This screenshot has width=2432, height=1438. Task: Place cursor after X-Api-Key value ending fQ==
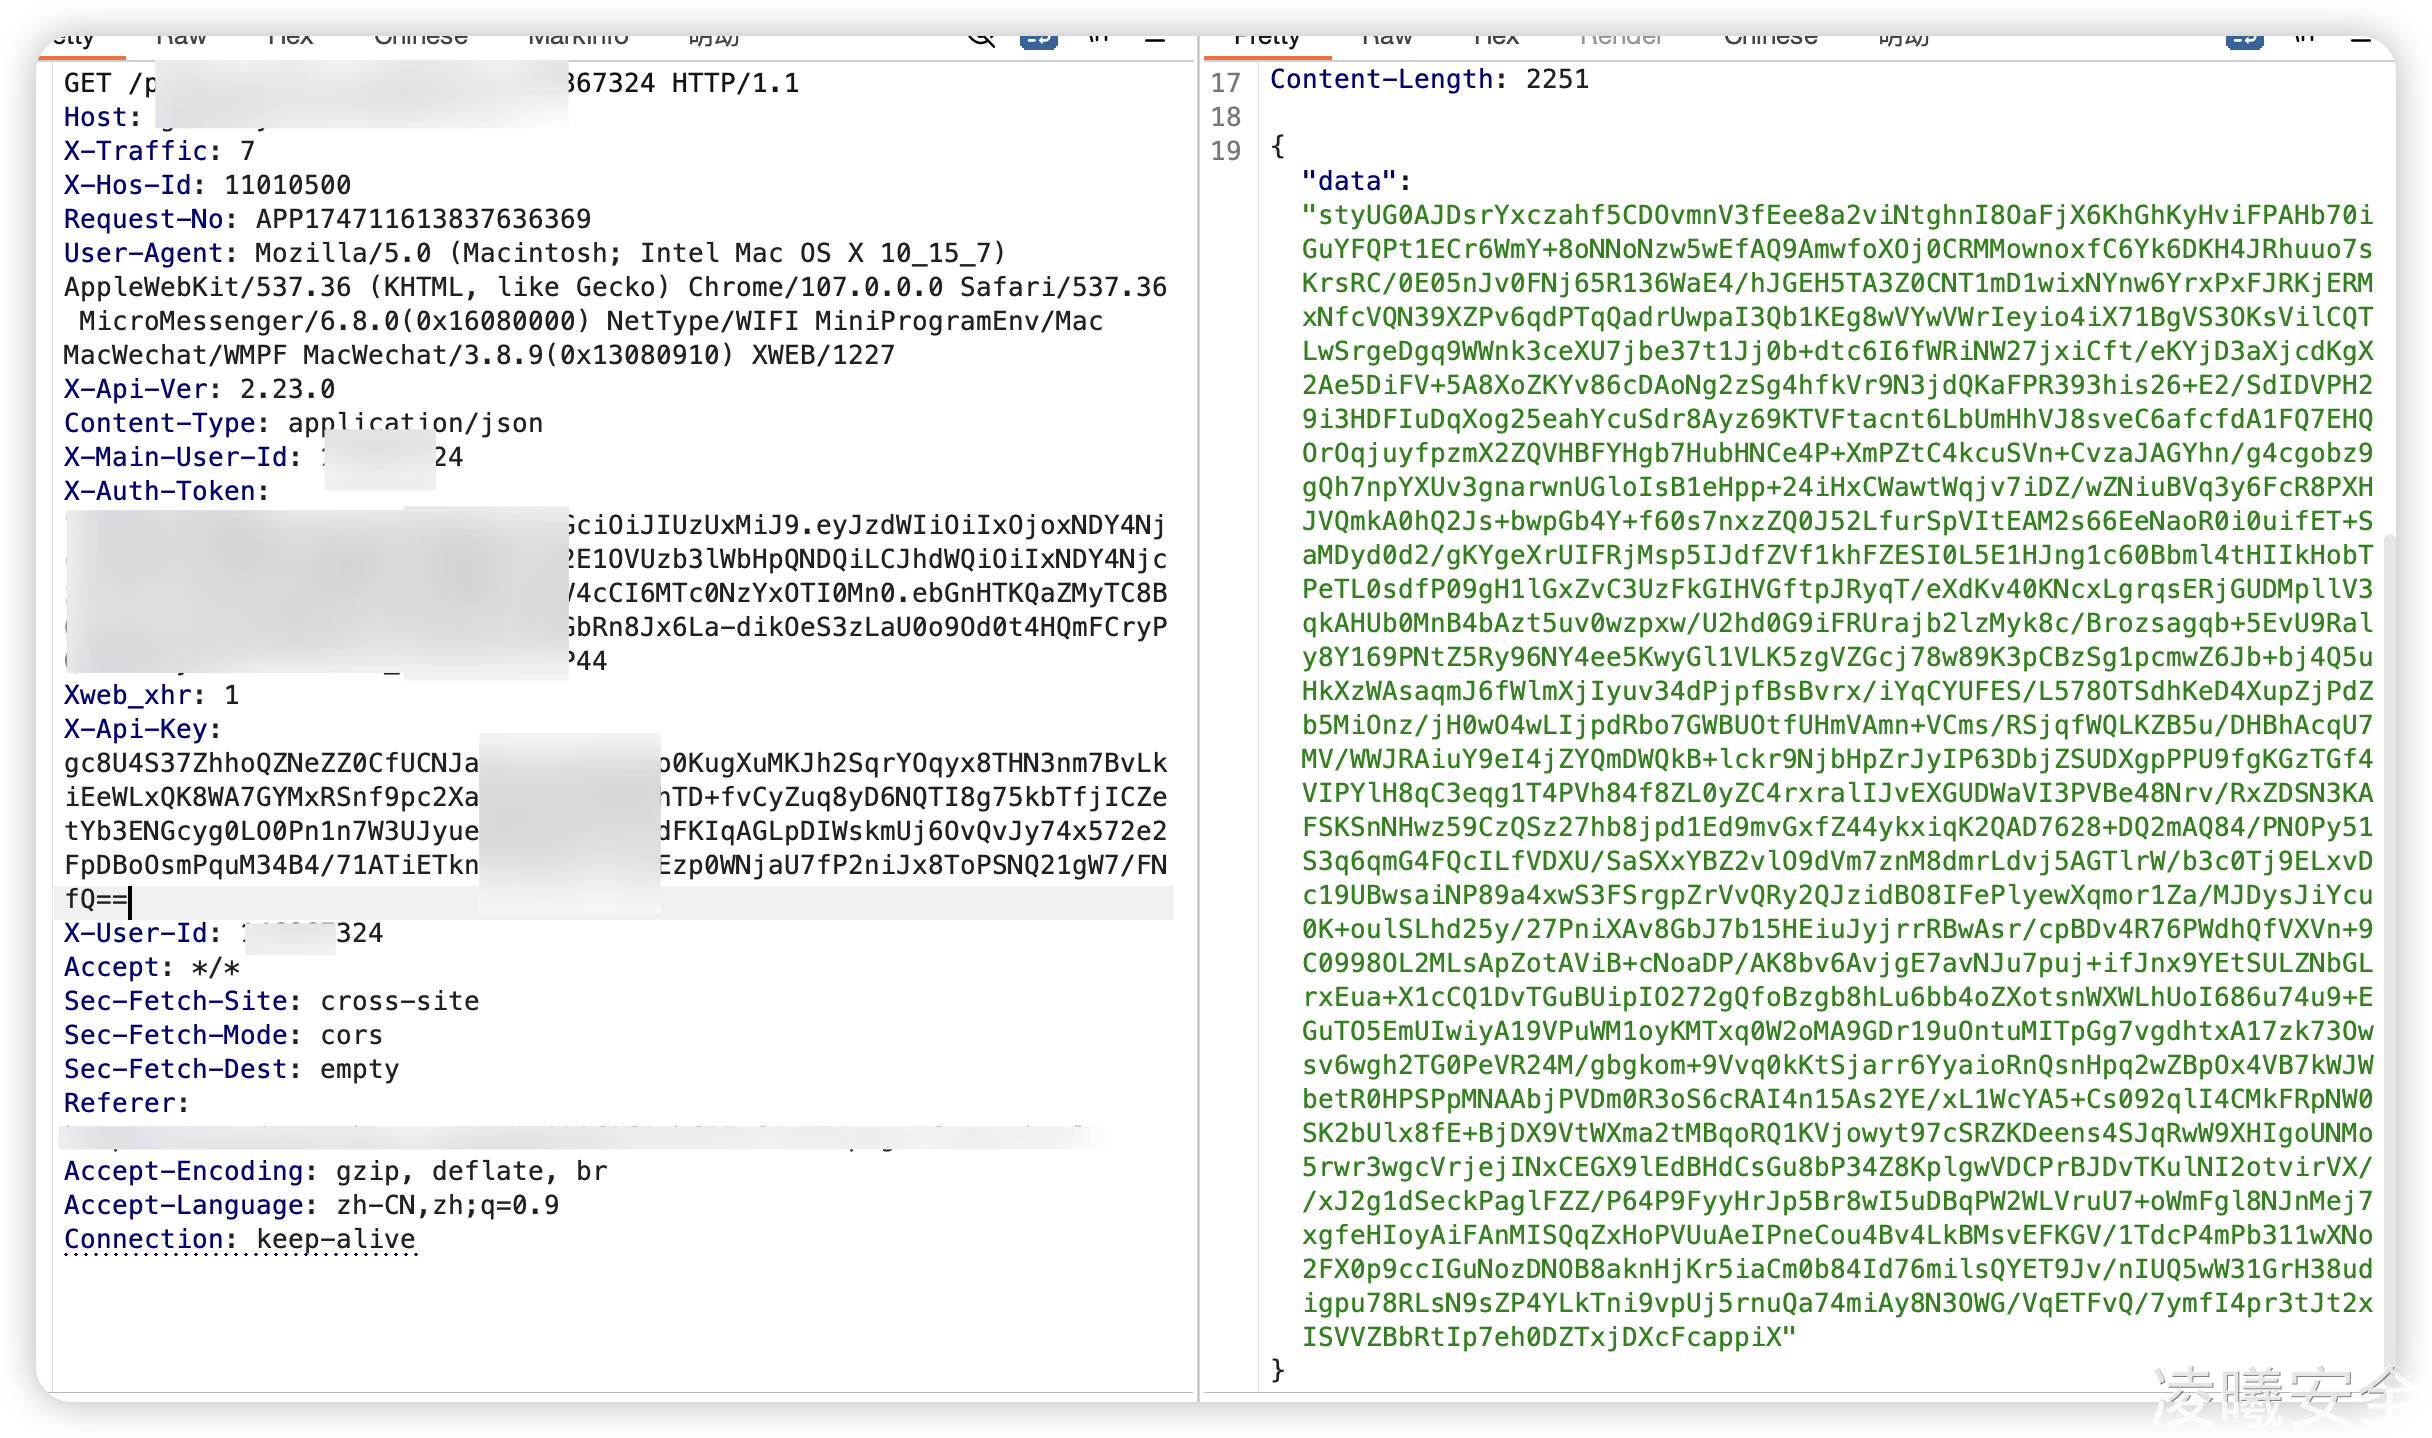tap(131, 900)
